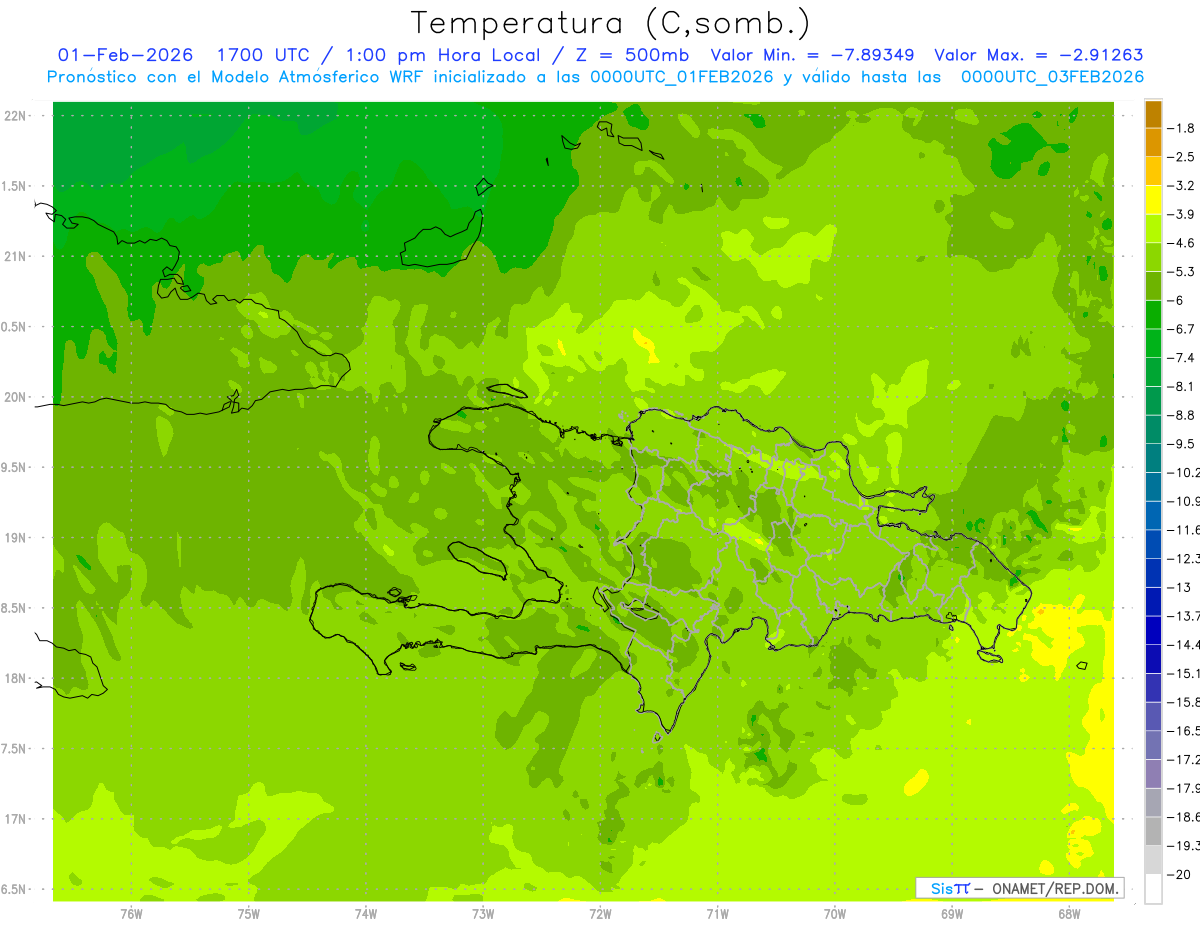Click the "18N" latitude axis label
The height and width of the screenshot is (927, 1200).
(17, 679)
